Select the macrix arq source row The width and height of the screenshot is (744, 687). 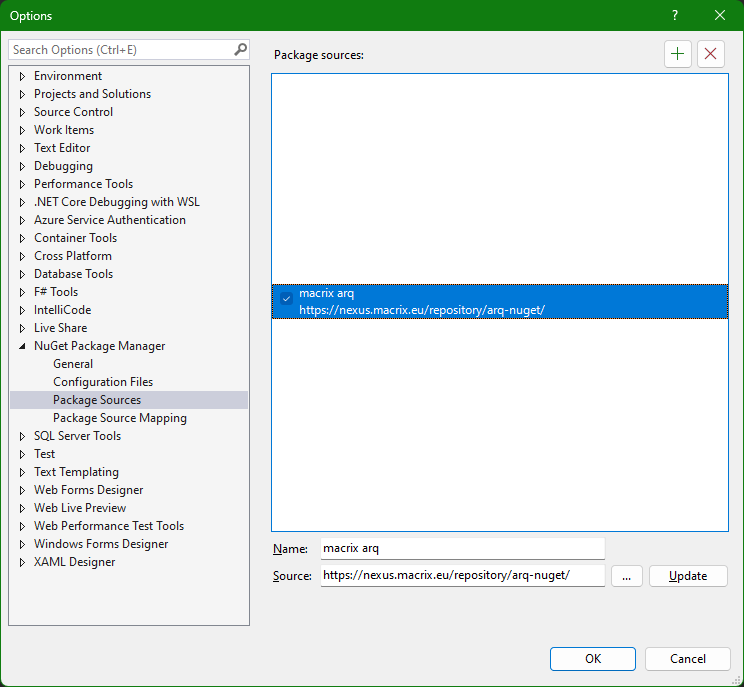500,301
